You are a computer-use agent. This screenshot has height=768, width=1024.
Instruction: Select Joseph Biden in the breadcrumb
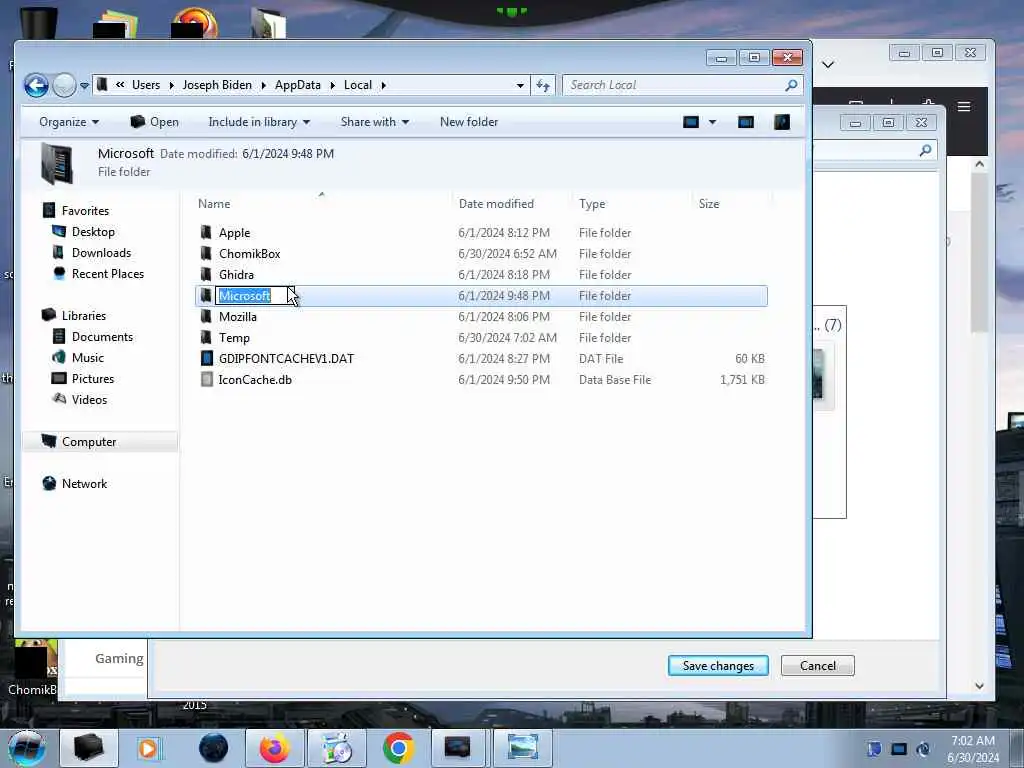pyautogui.click(x=217, y=85)
